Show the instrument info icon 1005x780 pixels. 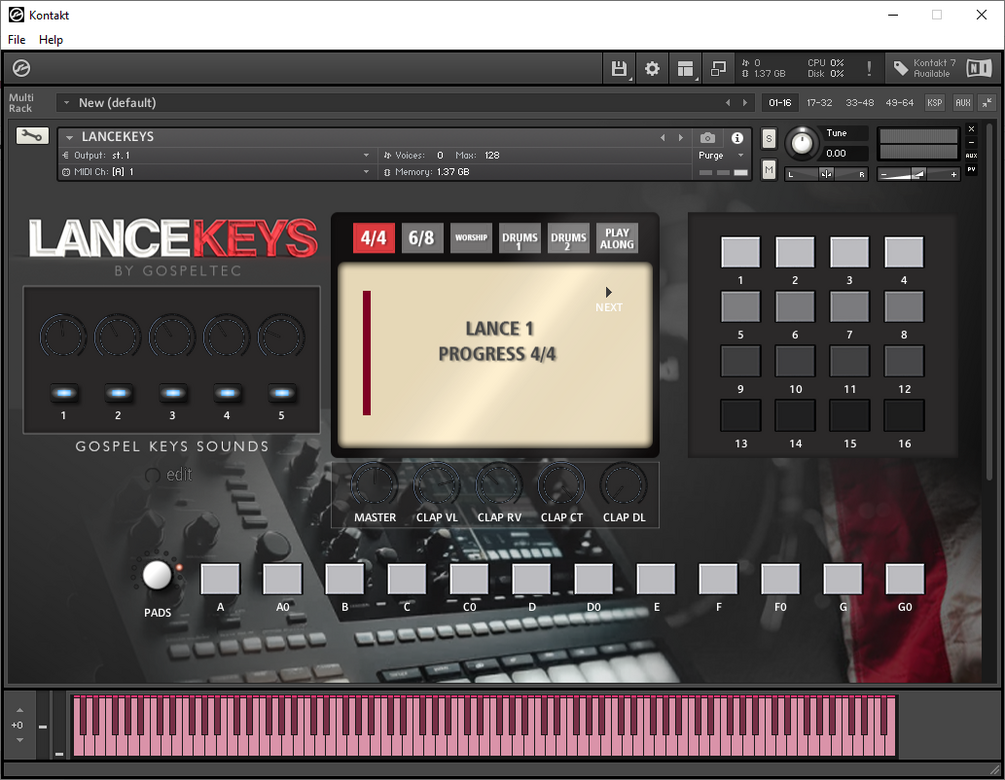[737, 138]
